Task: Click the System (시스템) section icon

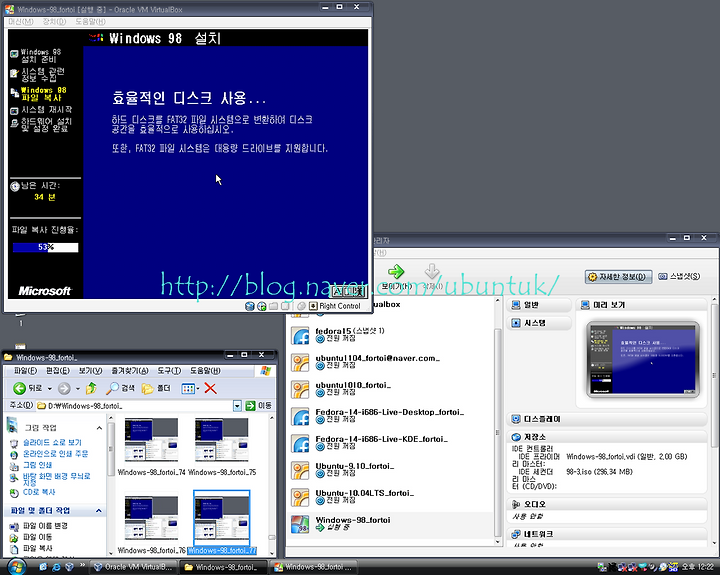Action: click(x=516, y=323)
